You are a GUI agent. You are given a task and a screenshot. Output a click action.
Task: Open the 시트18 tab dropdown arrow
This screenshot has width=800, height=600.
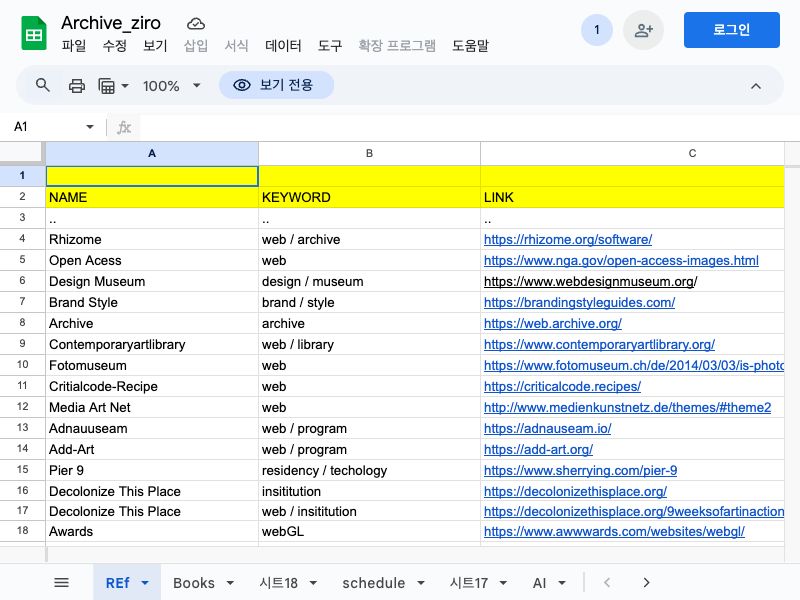313,583
